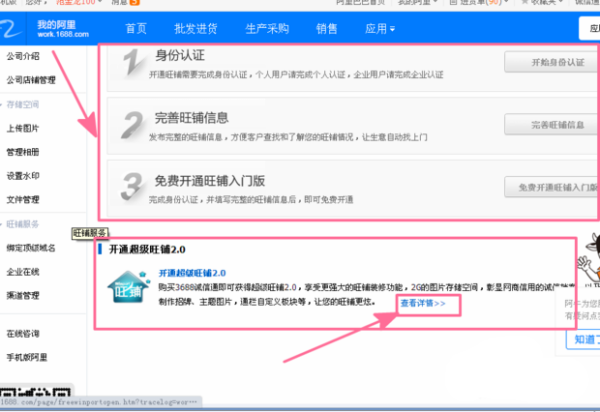Viewport: 600px width, 412px height.
Task: Click 企业在线 in the sidebar
Action: [x=23, y=272]
